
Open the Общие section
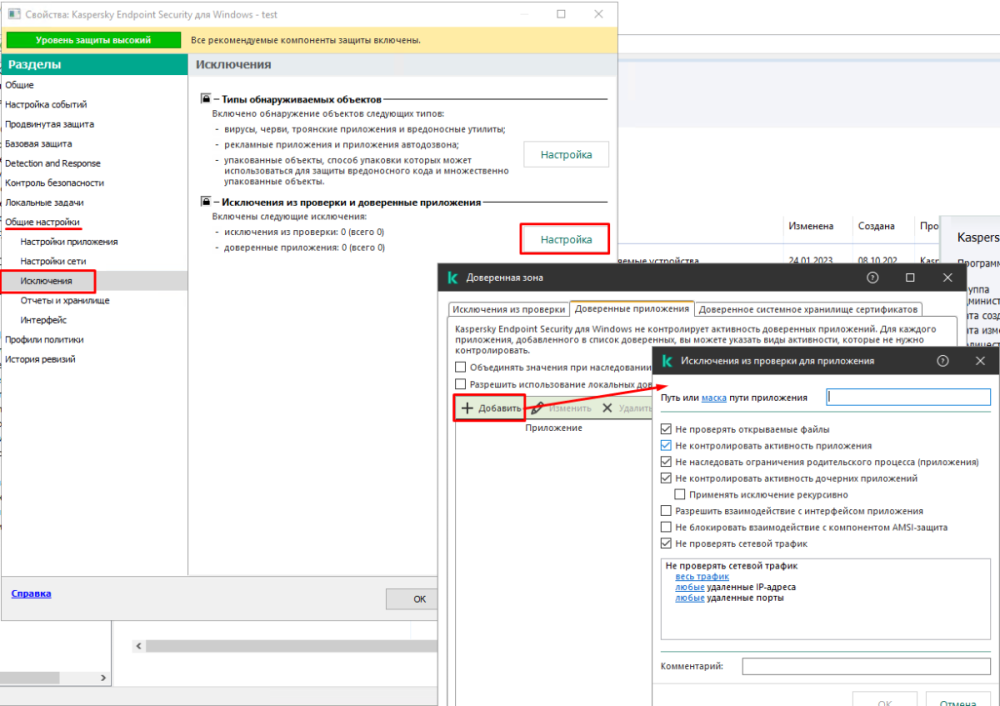(19, 85)
